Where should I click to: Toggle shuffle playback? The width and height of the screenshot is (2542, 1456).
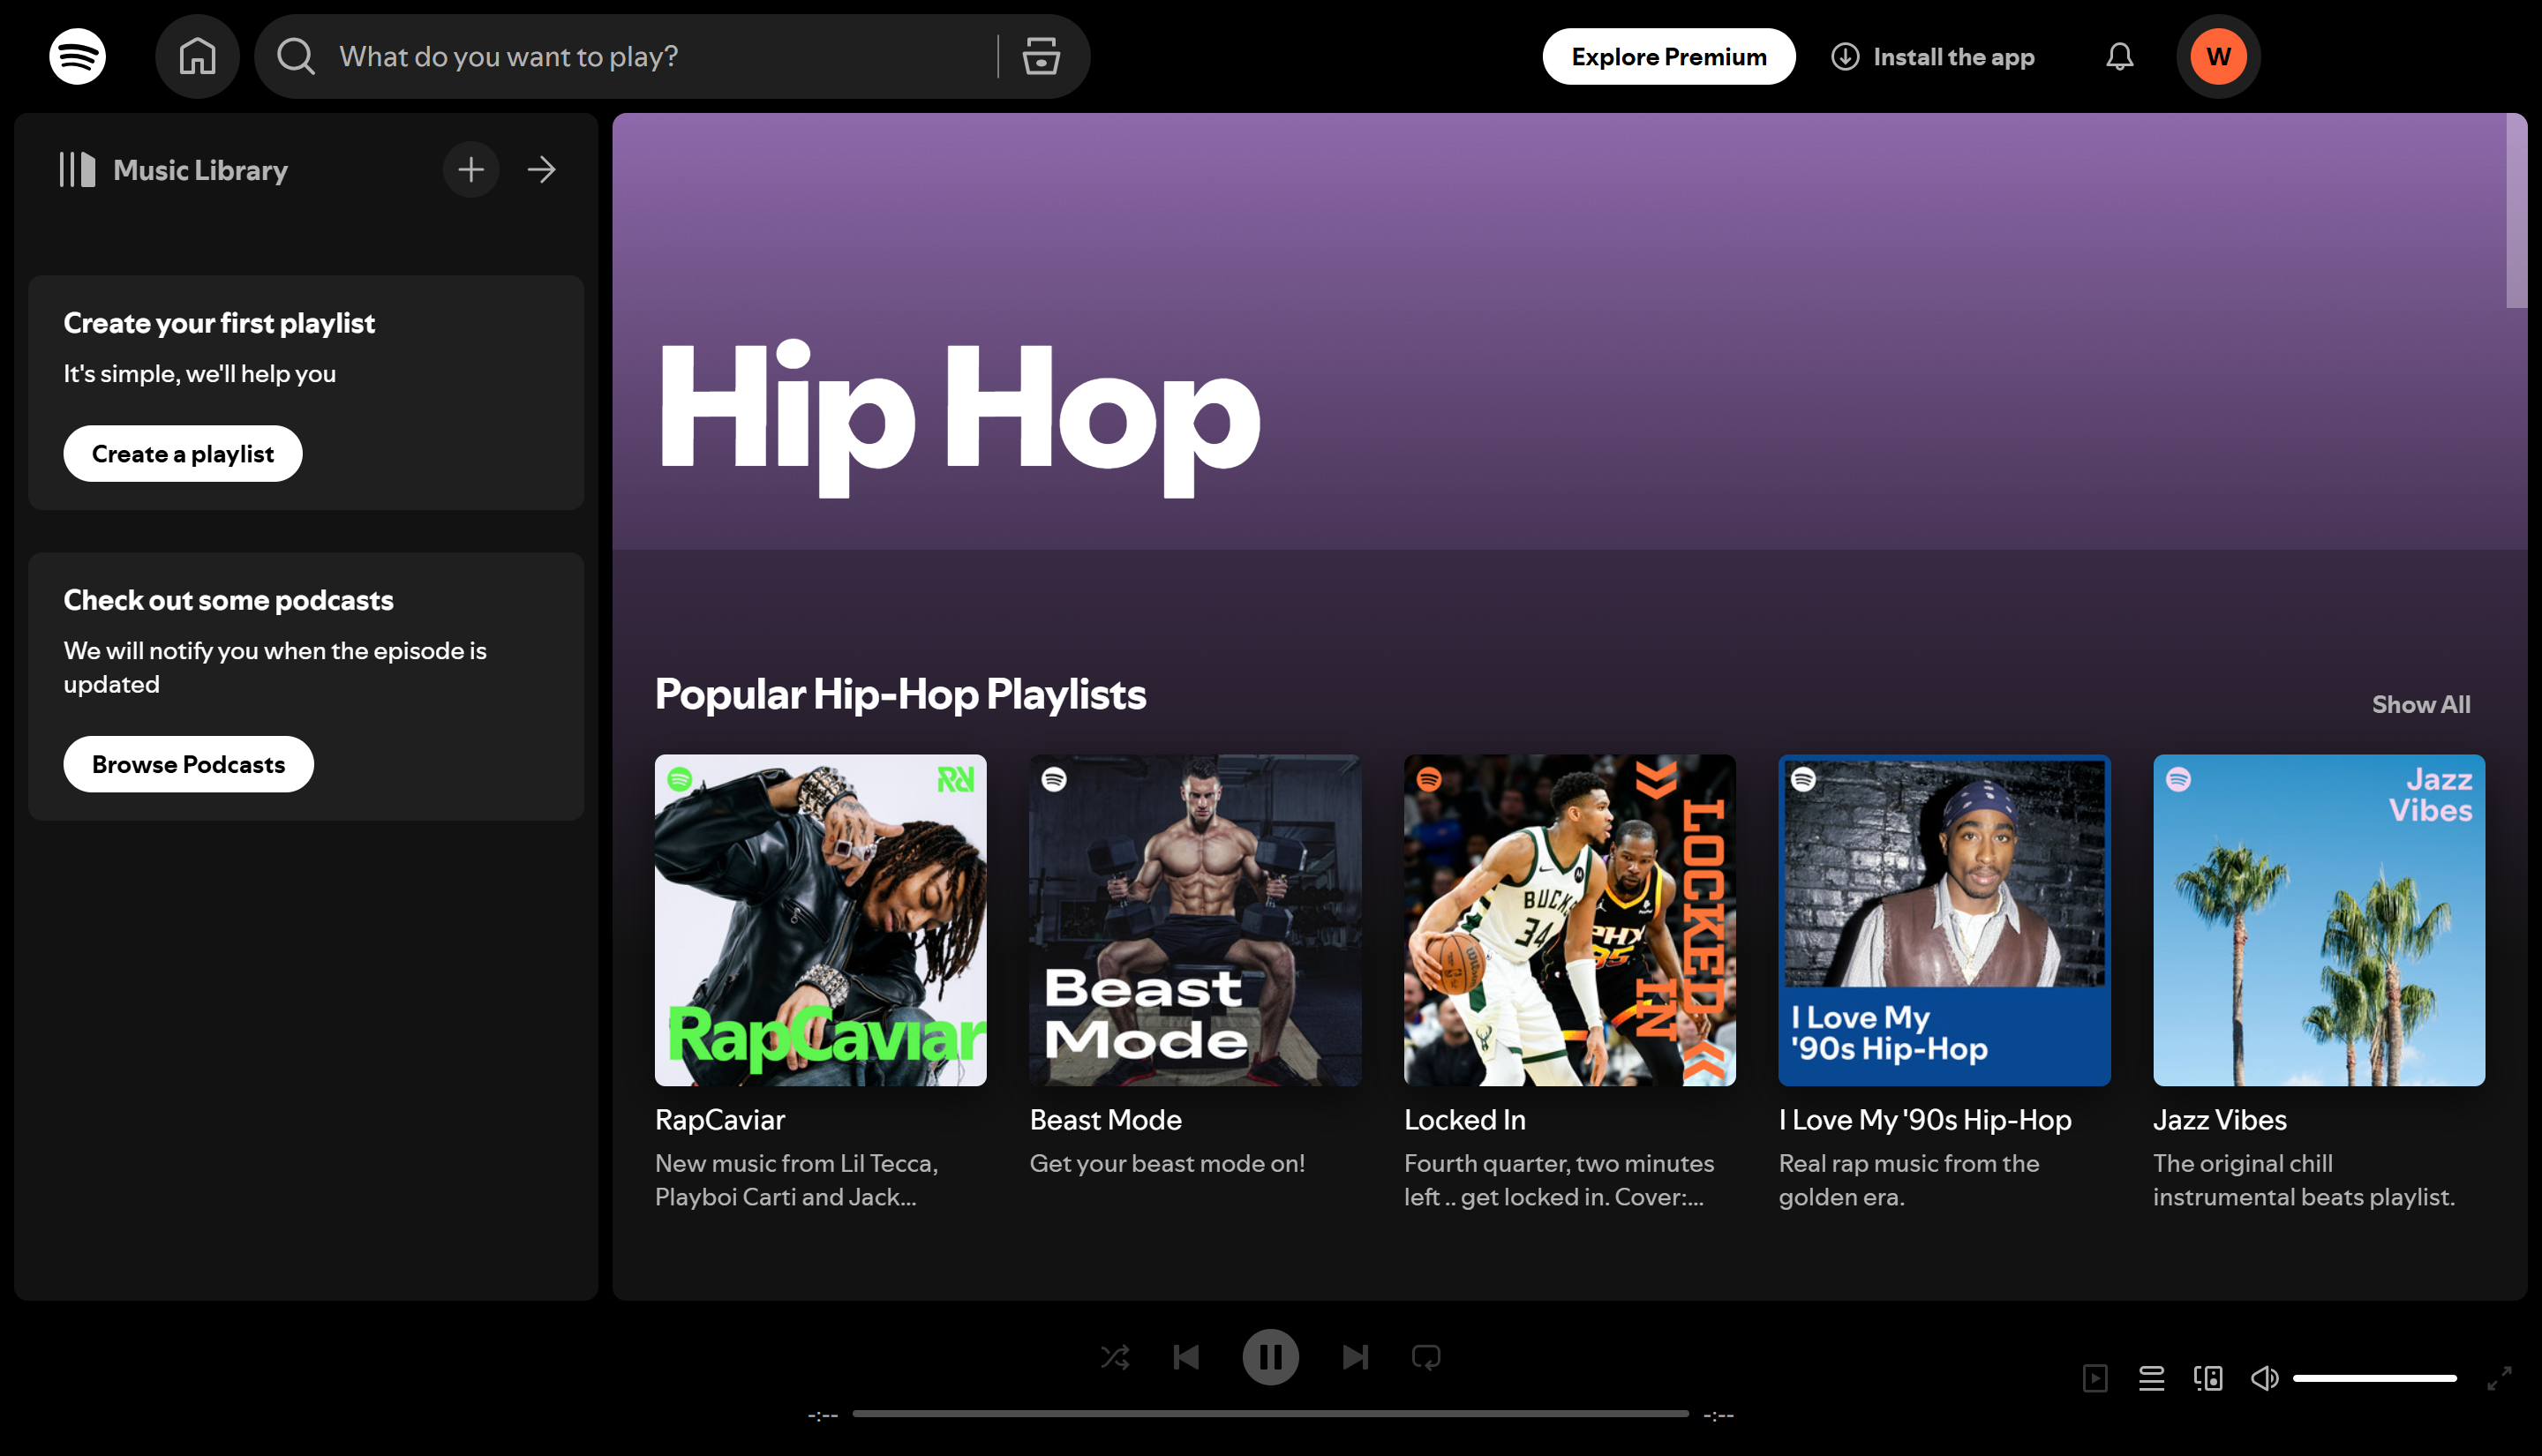pyautogui.click(x=1115, y=1356)
